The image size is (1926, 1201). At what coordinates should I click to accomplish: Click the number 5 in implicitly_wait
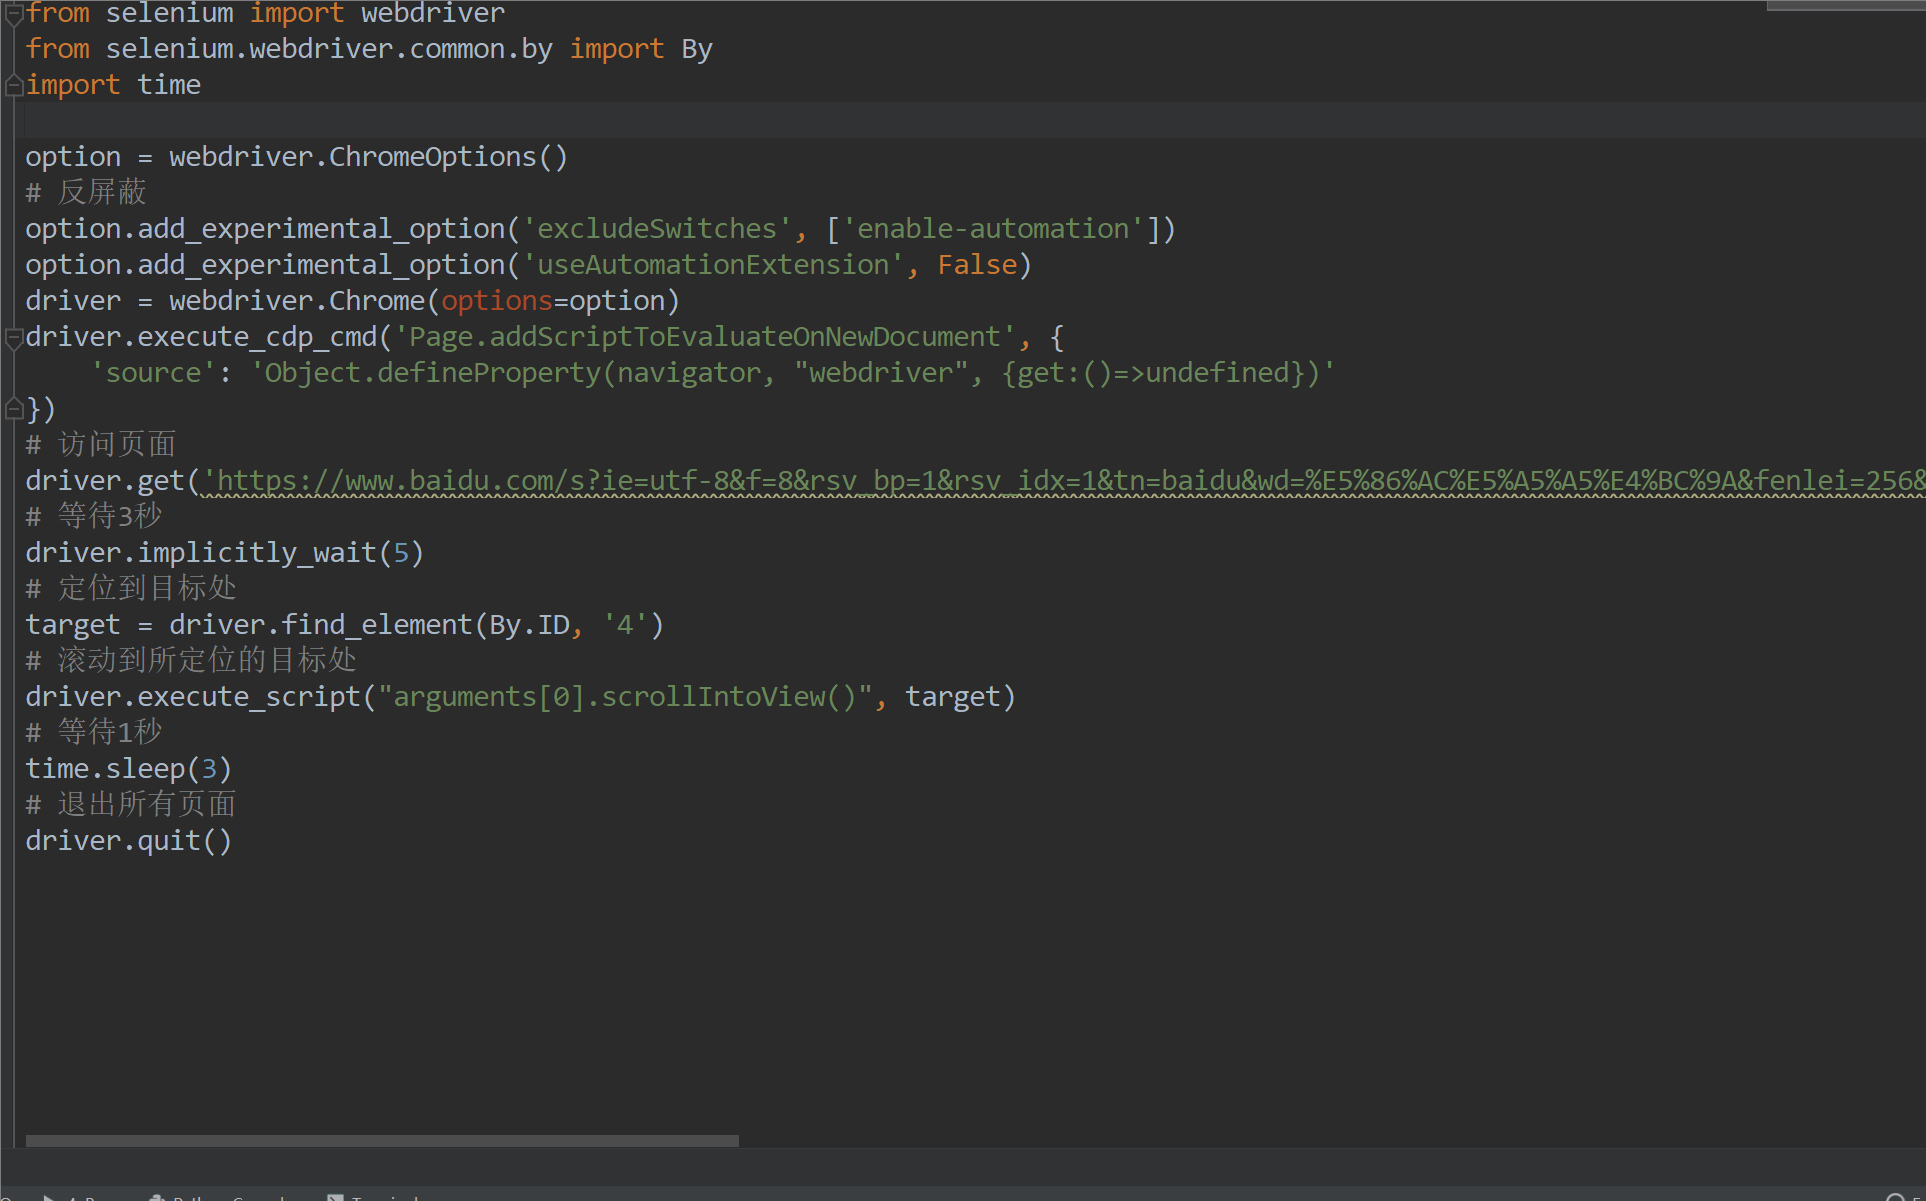click(401, 553)
